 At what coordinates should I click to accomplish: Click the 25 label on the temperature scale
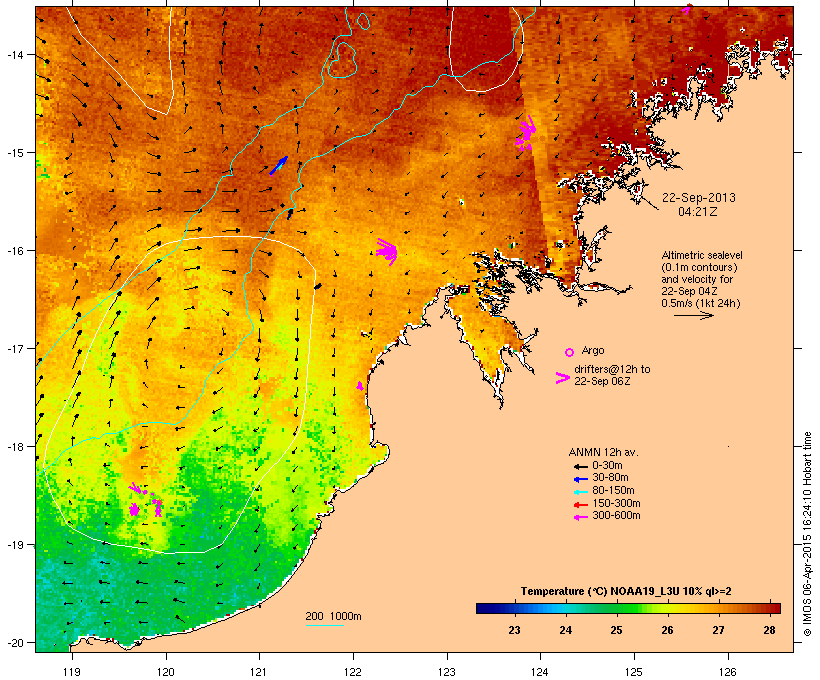pyautogui.click(x=617, y=630)
